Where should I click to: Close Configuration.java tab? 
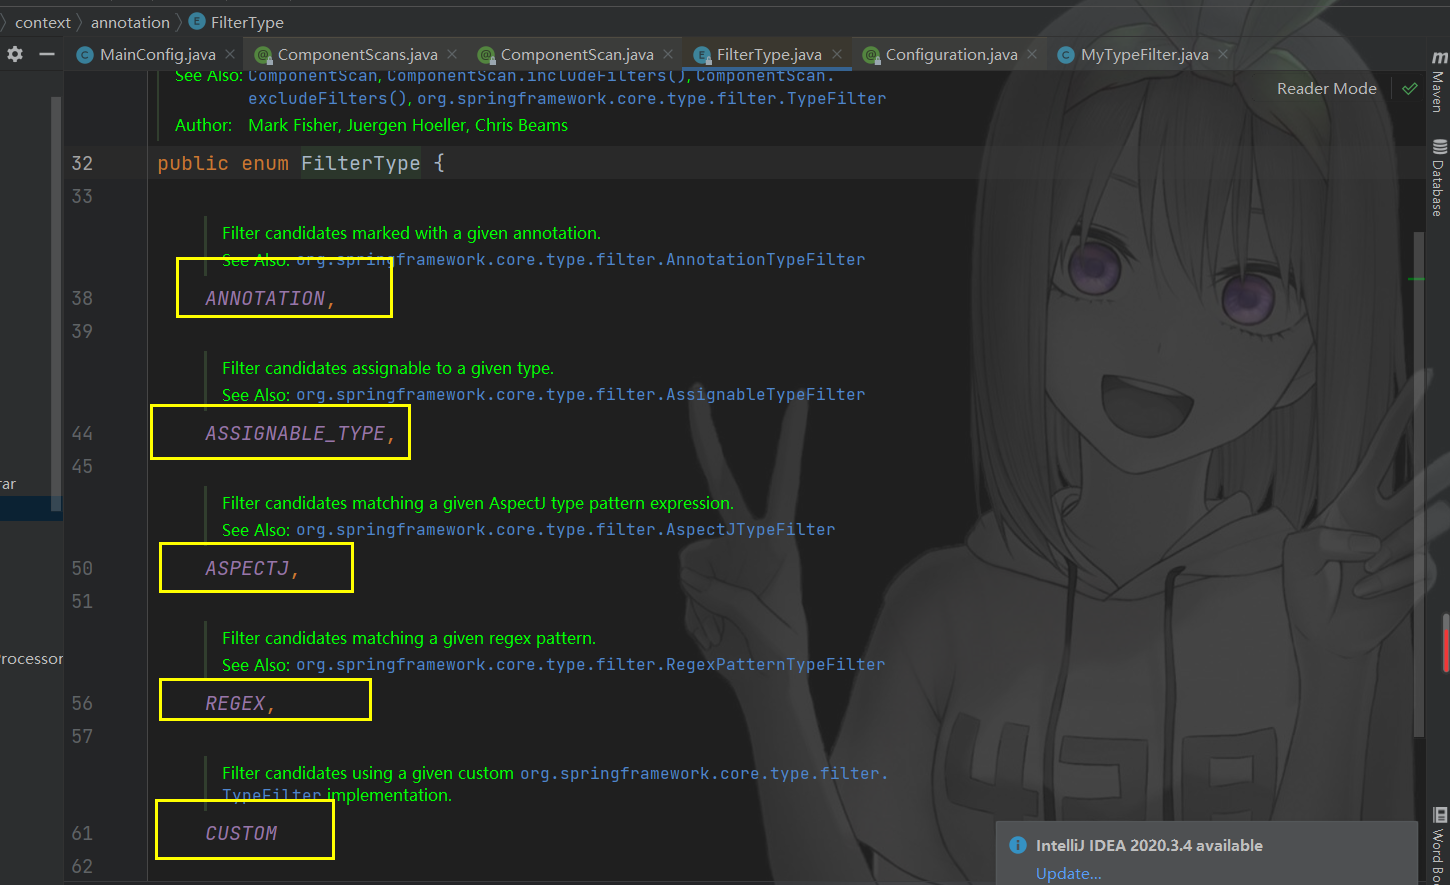[x=1032, y=54]
